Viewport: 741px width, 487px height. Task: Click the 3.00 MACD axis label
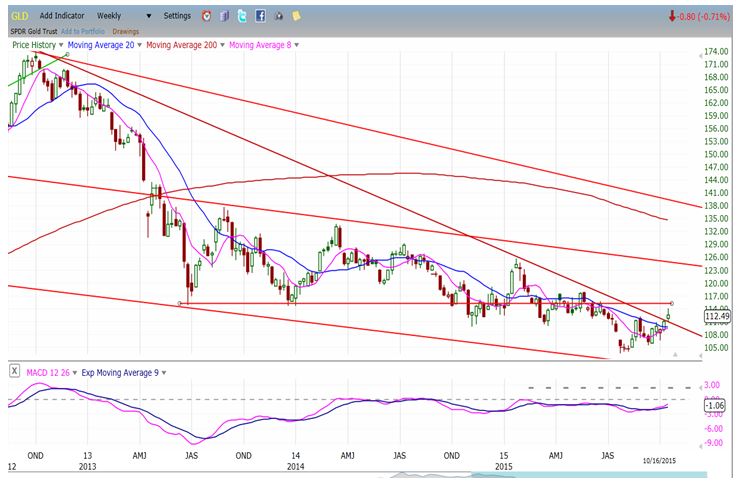click(712, 385)
